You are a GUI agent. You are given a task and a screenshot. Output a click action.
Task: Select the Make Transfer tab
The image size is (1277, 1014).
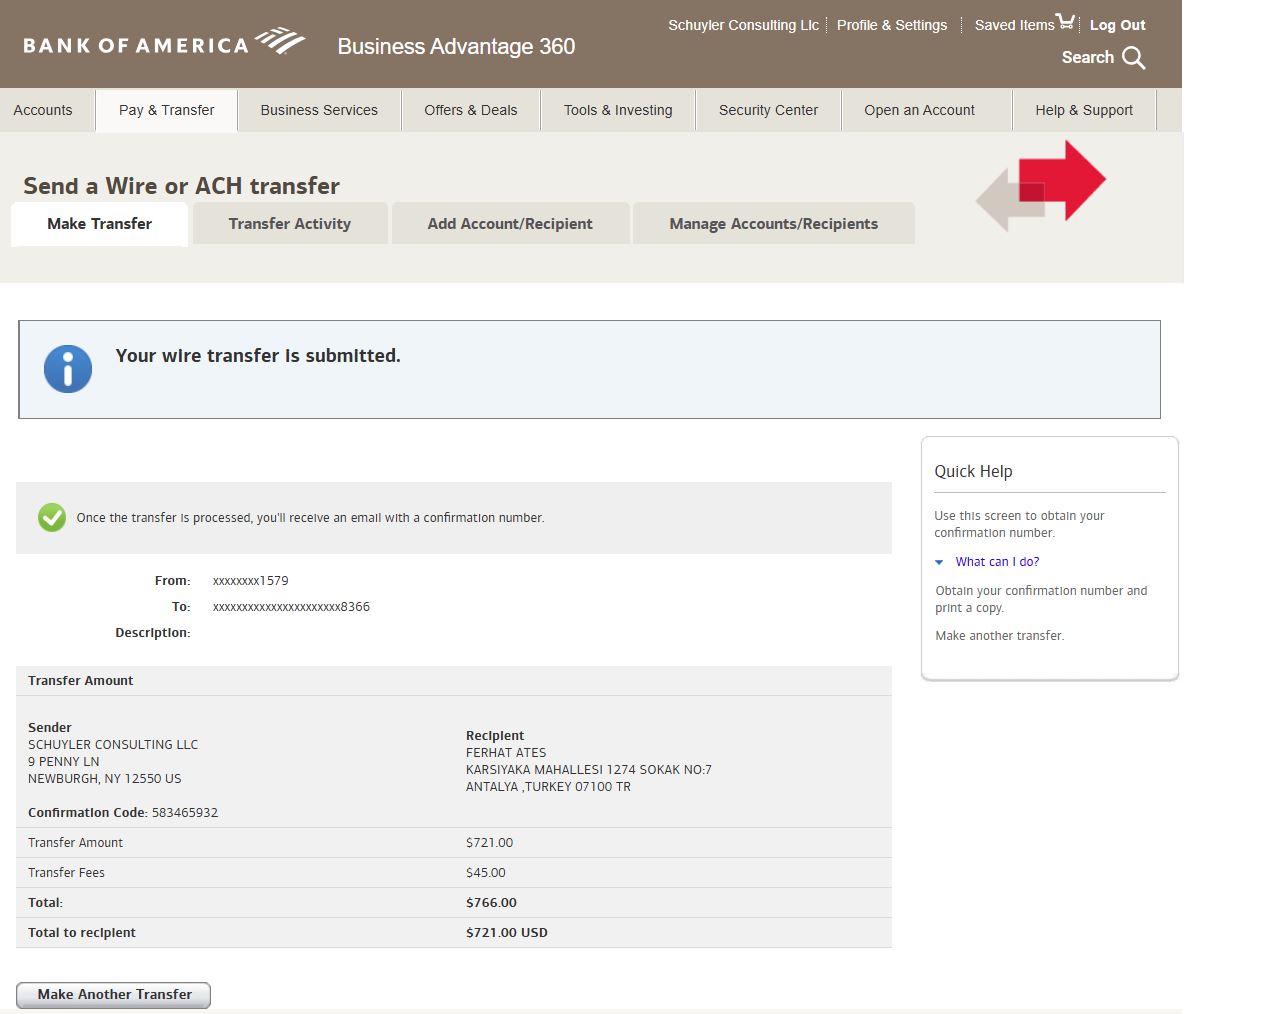point(99,224)
